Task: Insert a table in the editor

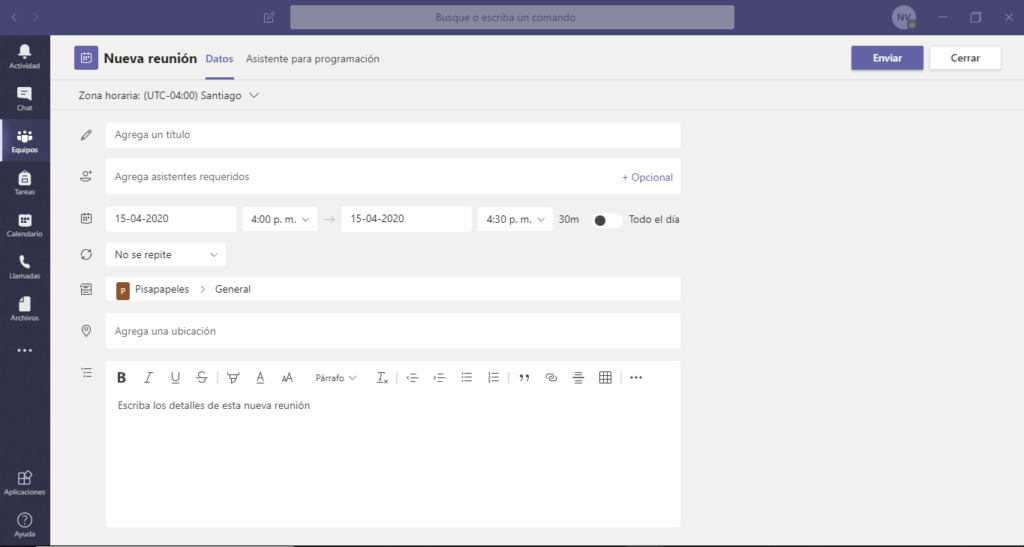Action: pyautogui.click(x=605, y=378)
